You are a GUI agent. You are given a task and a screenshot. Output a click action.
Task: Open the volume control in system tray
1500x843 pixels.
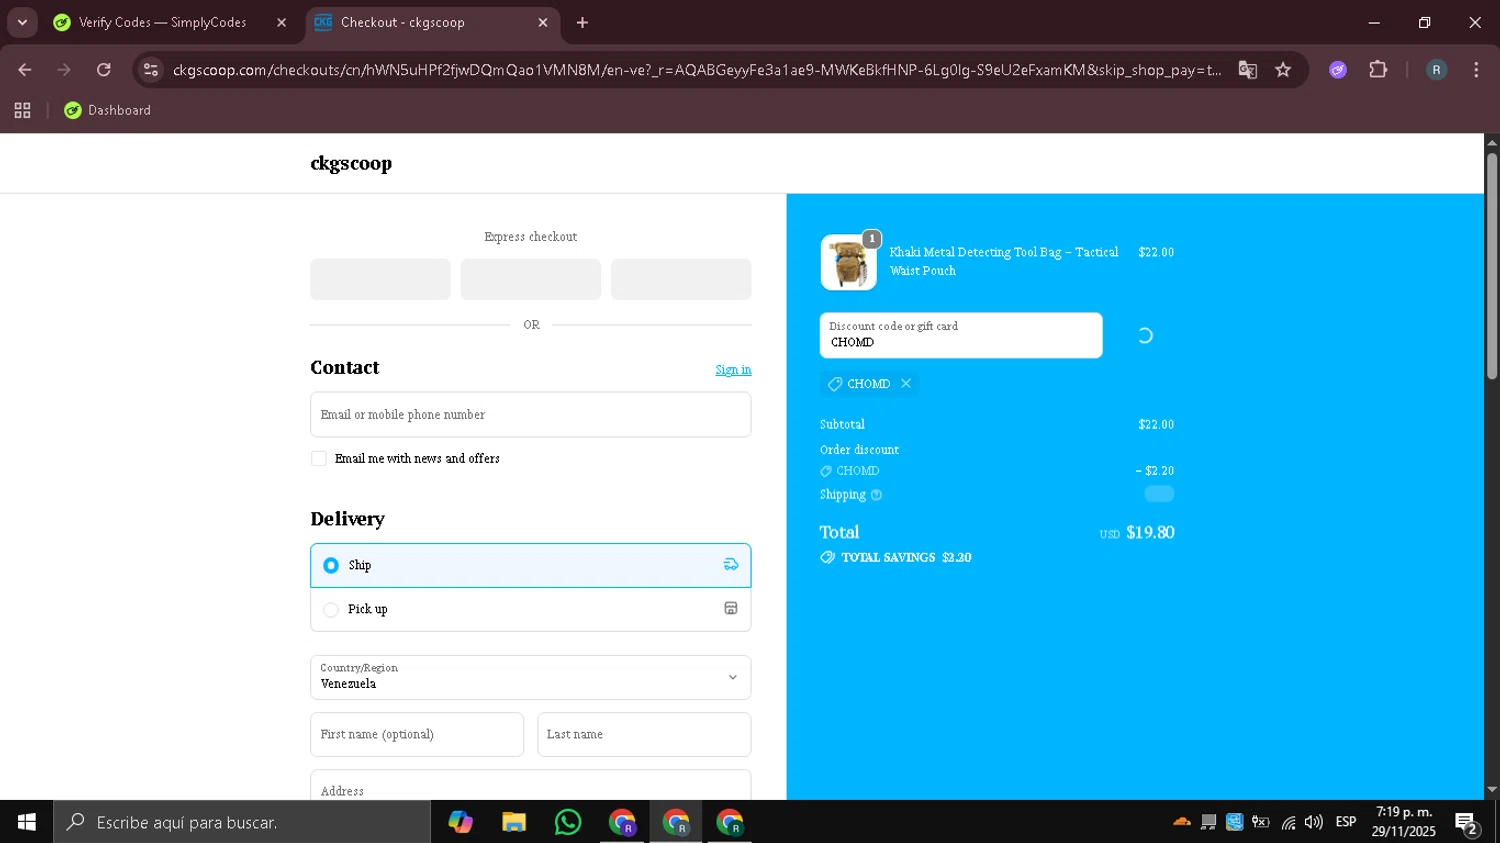[1314, 822]
